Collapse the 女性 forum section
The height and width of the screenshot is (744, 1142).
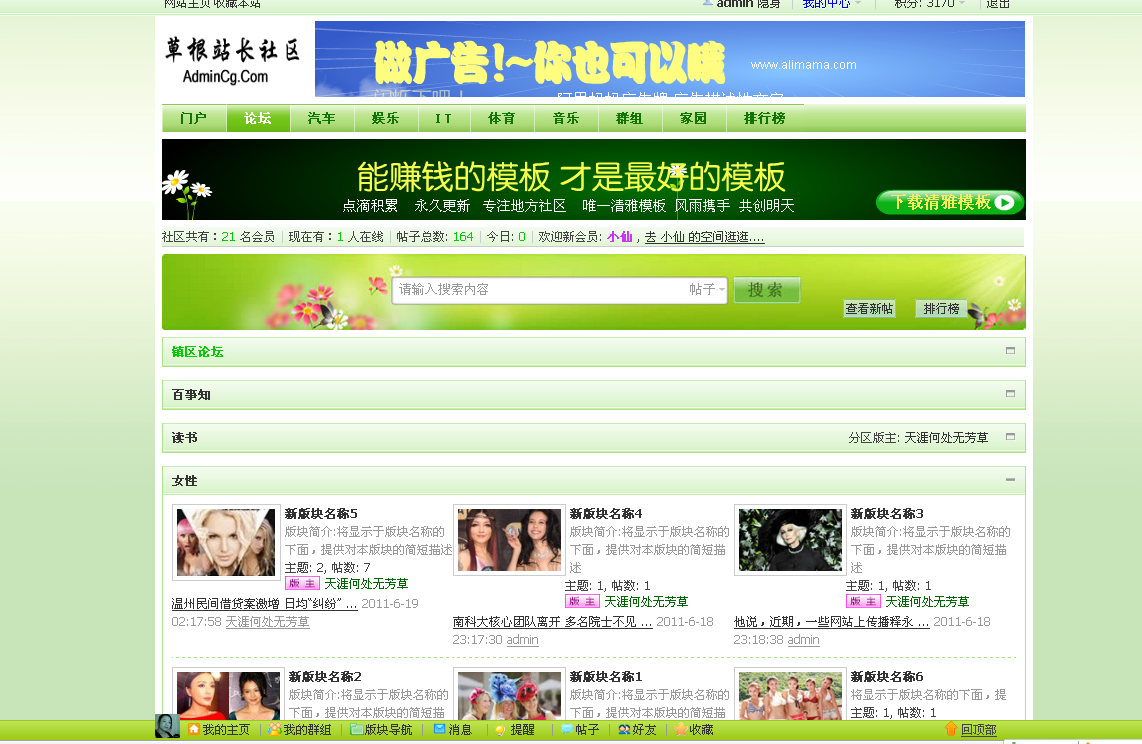click(1009, 480)
